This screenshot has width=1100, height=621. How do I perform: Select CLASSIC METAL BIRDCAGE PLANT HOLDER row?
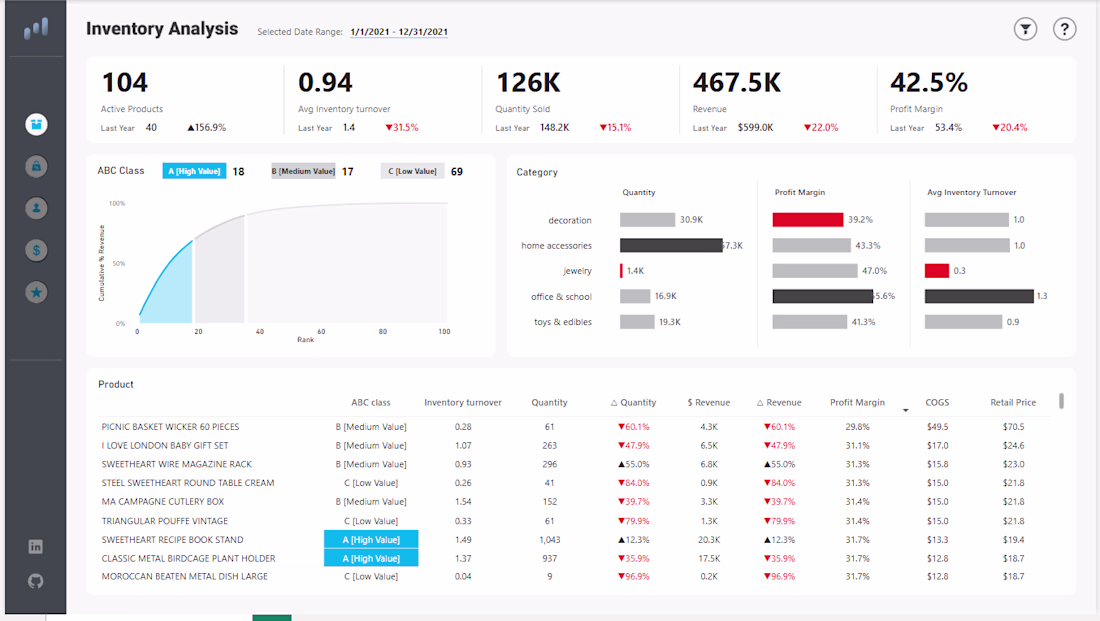click(575, 559)
